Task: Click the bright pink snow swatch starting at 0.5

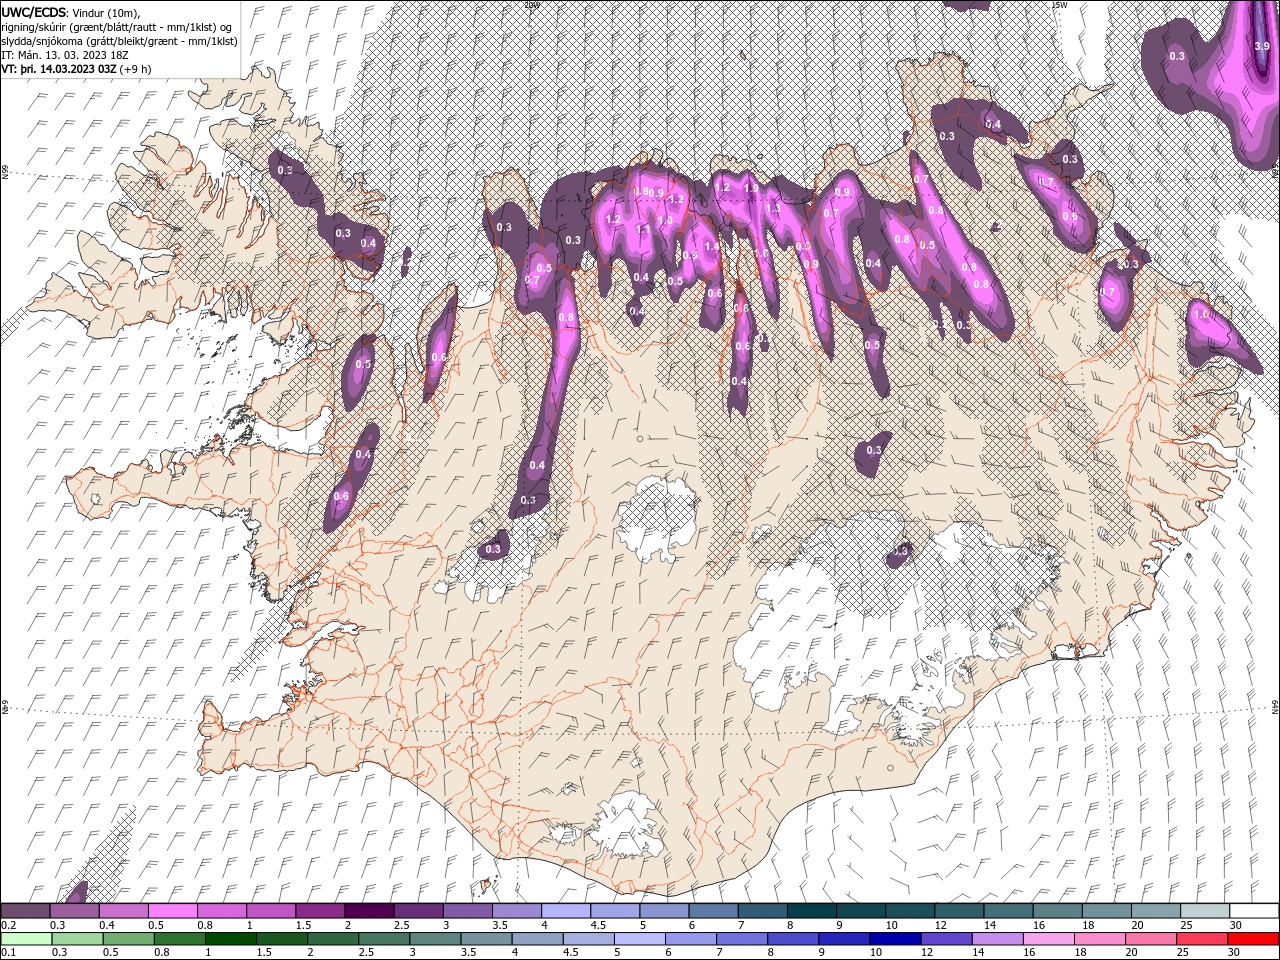Action: click(173, 911)
